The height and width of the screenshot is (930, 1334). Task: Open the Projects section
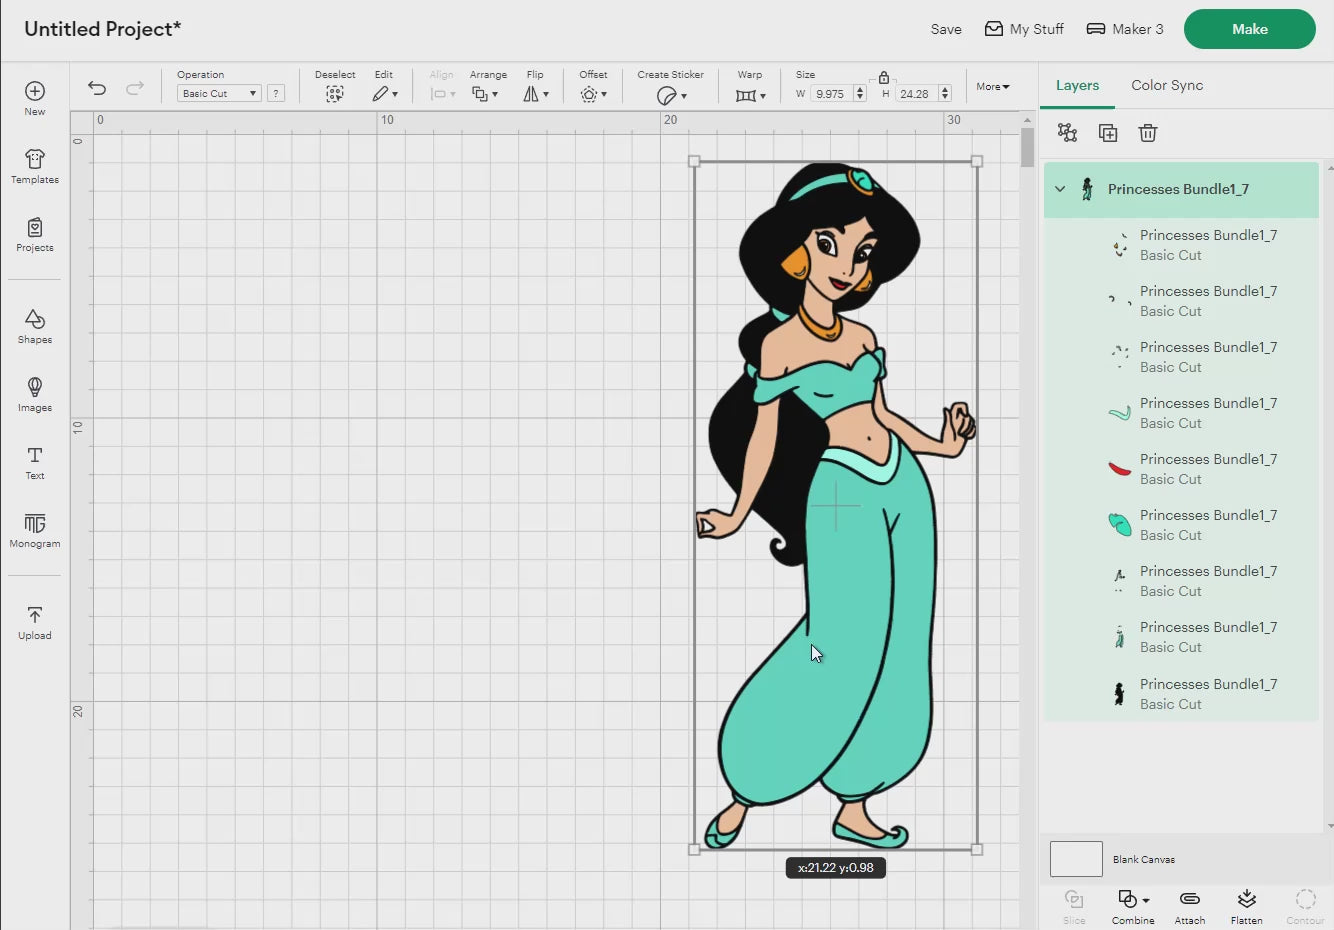(x=35, y=234)
